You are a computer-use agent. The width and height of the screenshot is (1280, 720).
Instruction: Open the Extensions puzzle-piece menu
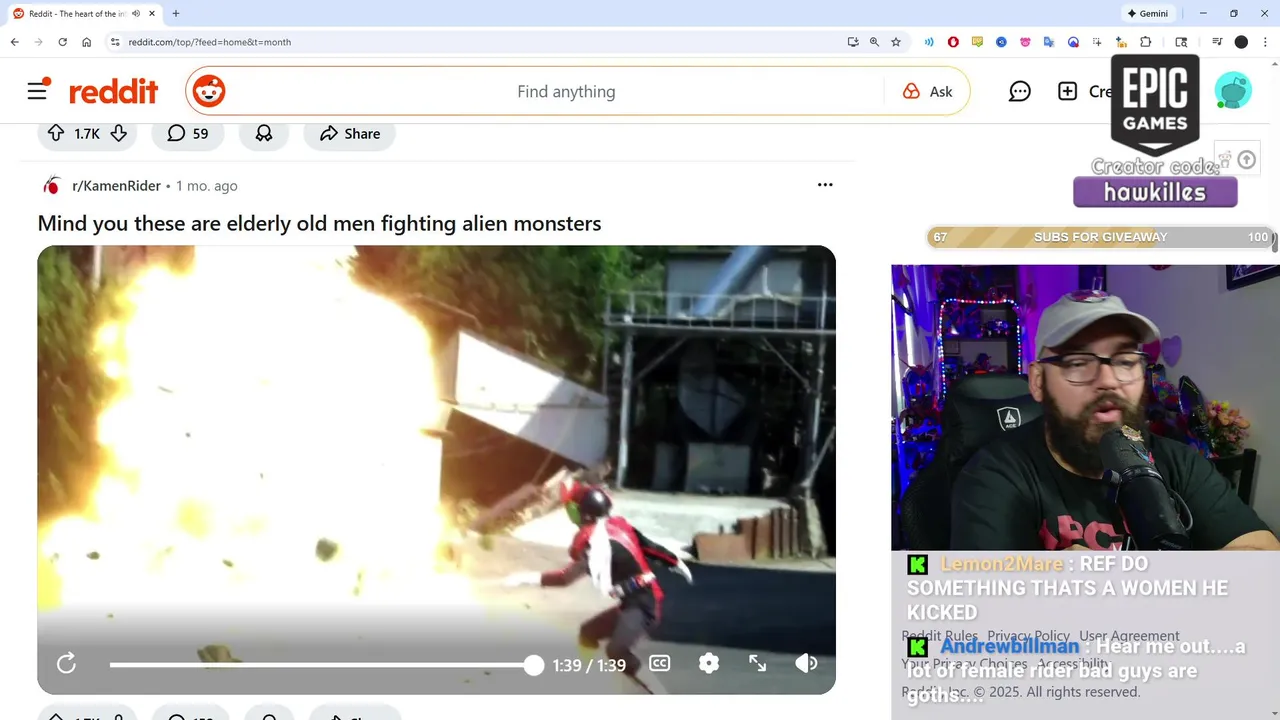1146,42
